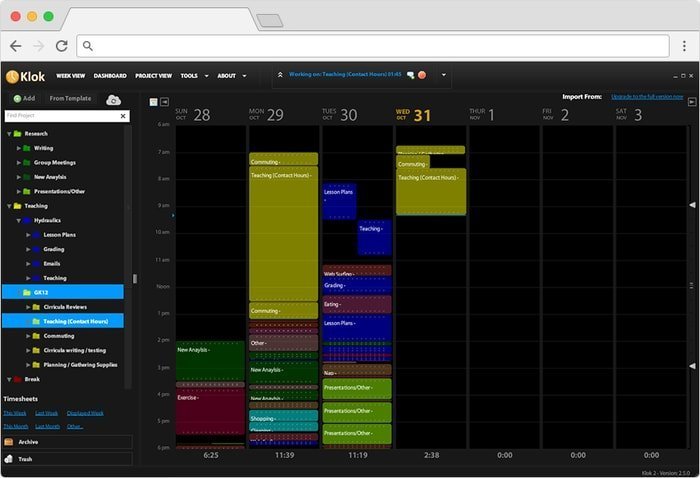Click the cloud sync icon

[x=113, y=100]
